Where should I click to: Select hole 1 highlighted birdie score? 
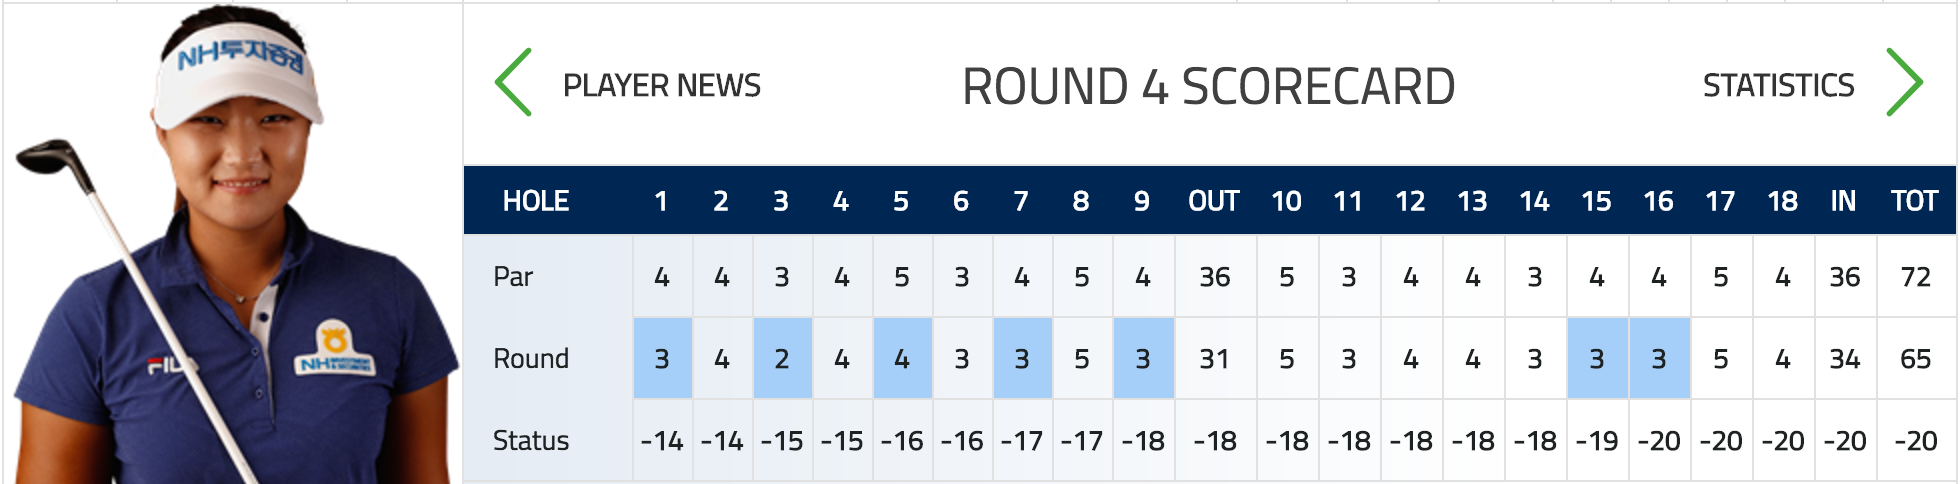click(x=662, y=358)
